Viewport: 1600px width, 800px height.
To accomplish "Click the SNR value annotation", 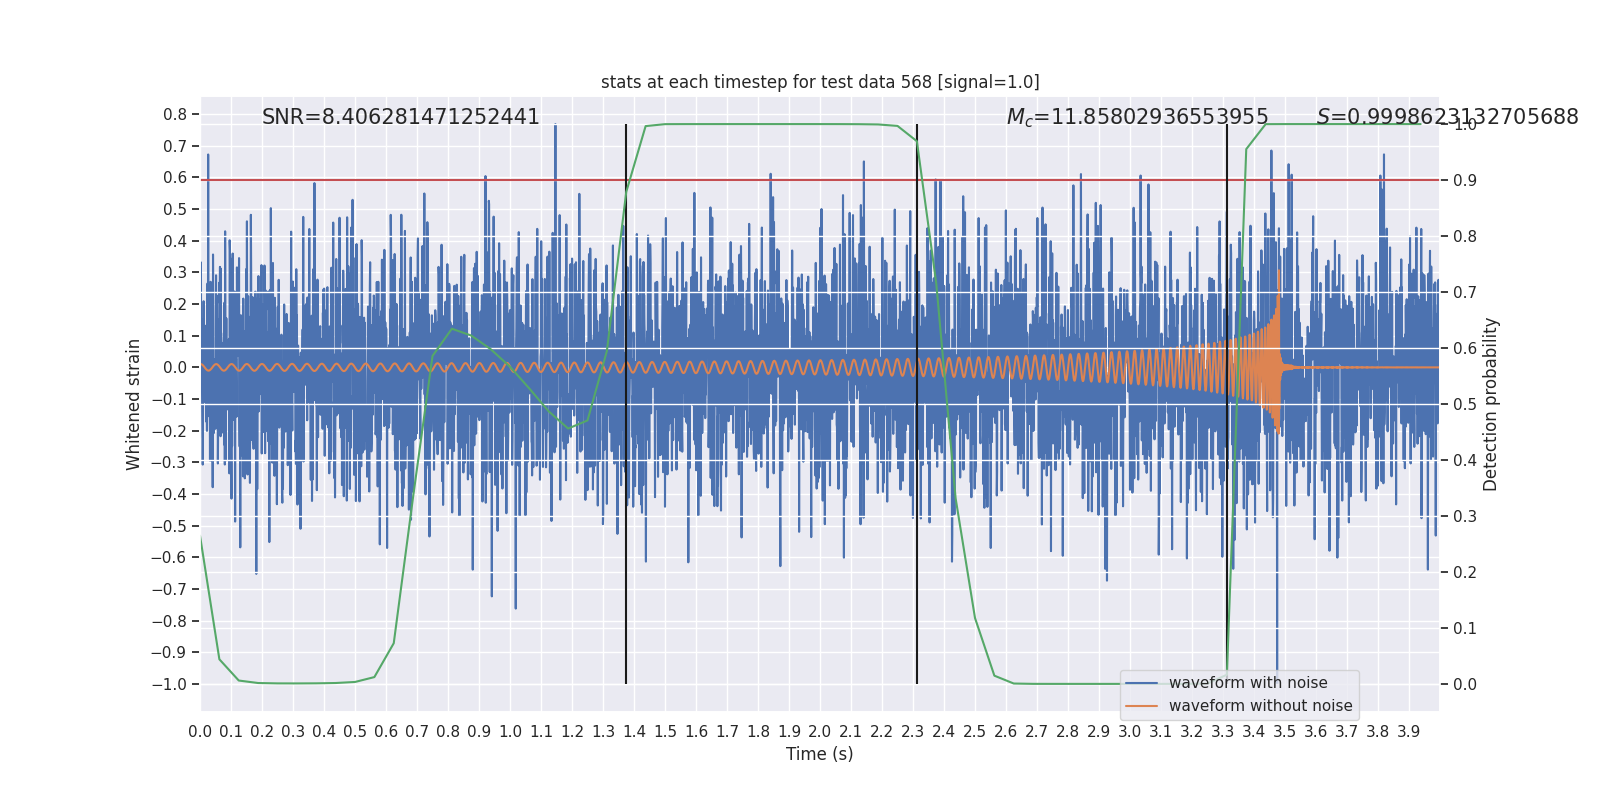I will click(x=400, y=117).
